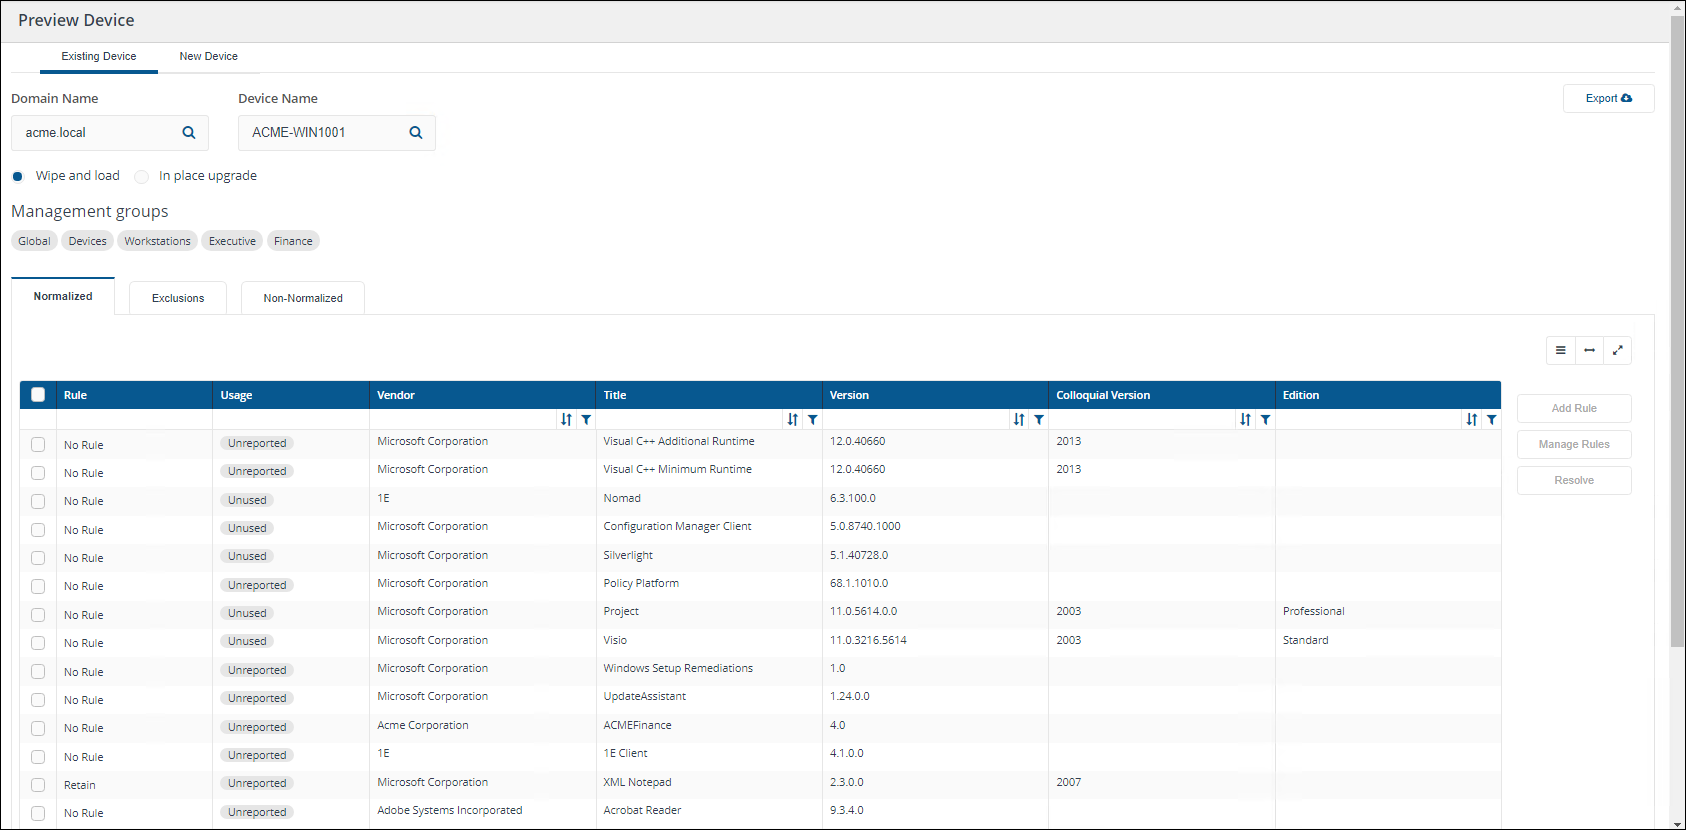The width and height of the screenshot is (1686, 830).
Task: Open the Vendor column filter dropdown
Action: tap(587, 420)
